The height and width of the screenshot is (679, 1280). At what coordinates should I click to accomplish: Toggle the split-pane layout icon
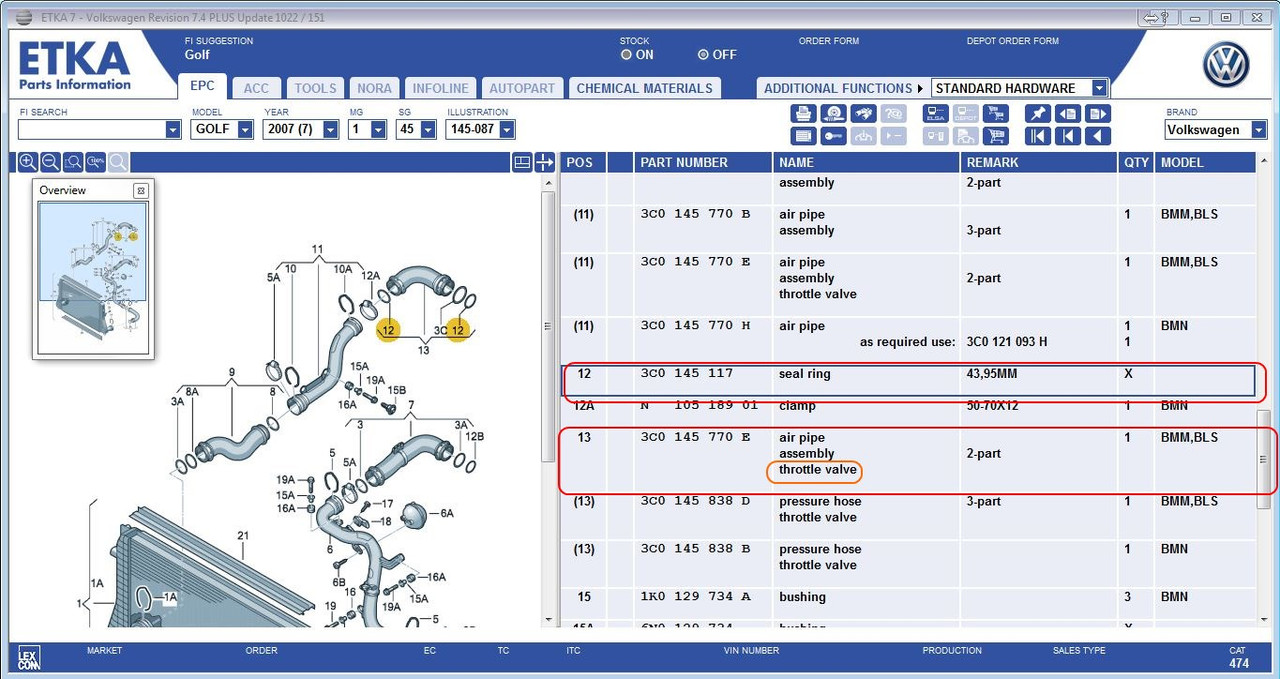522,162
